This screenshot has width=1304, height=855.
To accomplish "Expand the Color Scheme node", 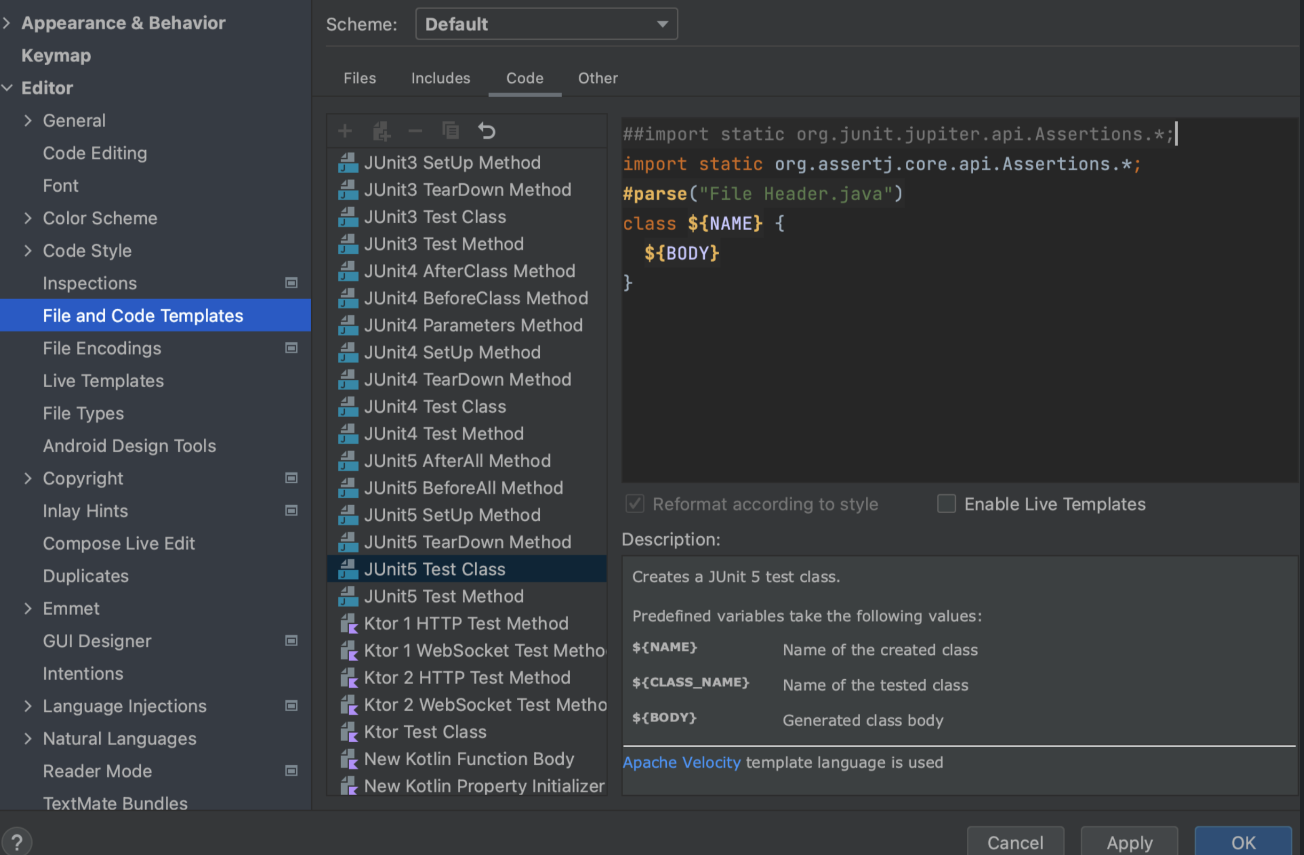I will point(28,218).
